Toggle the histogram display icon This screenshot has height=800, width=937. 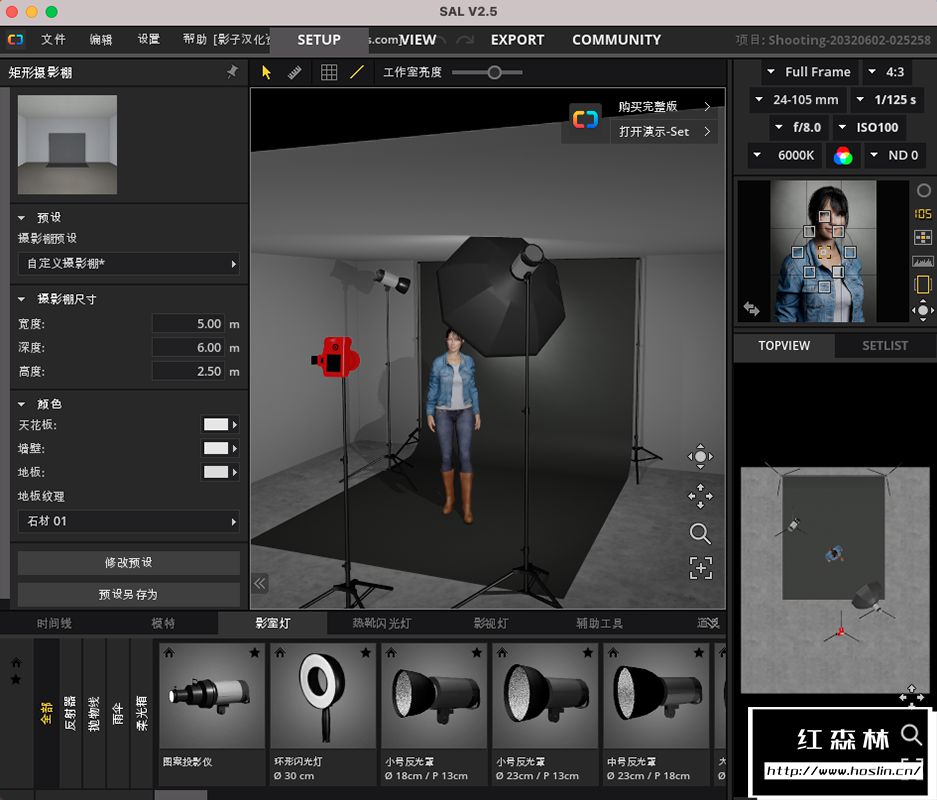(x=923, y=261)
